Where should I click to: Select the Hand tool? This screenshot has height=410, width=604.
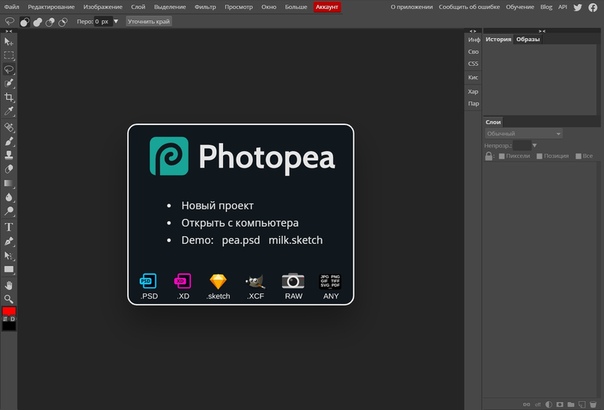tap(8, 286)
